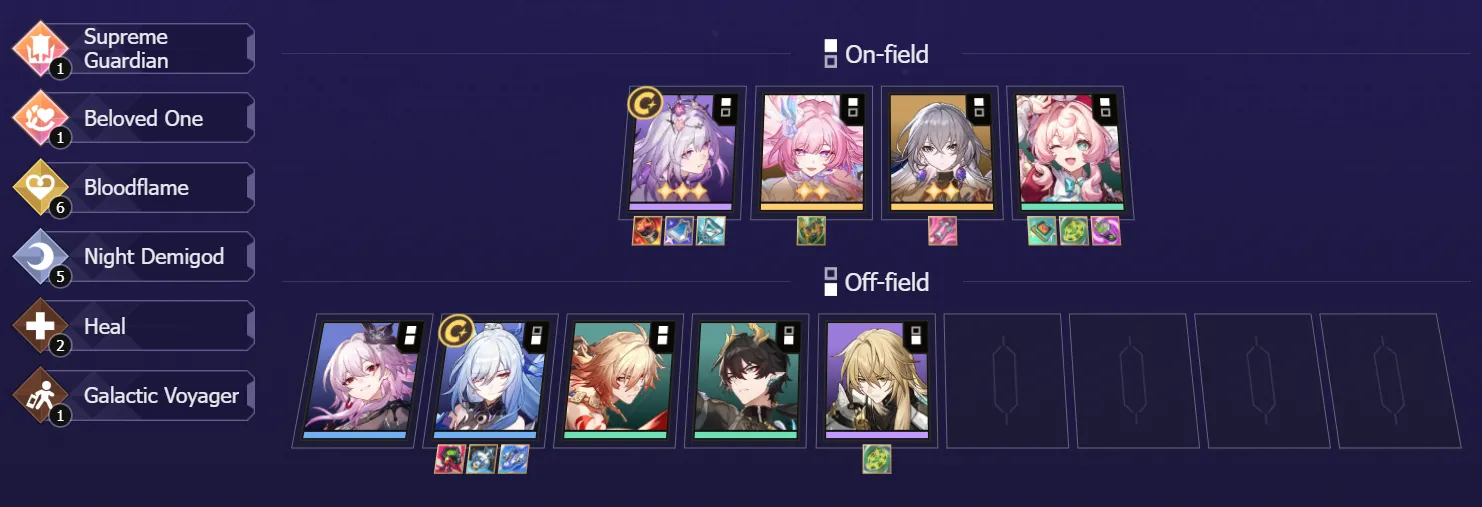1482x507 pixels.
Task: Open the Galactic Voyager bond entry
Action: (x=133, y=396)
